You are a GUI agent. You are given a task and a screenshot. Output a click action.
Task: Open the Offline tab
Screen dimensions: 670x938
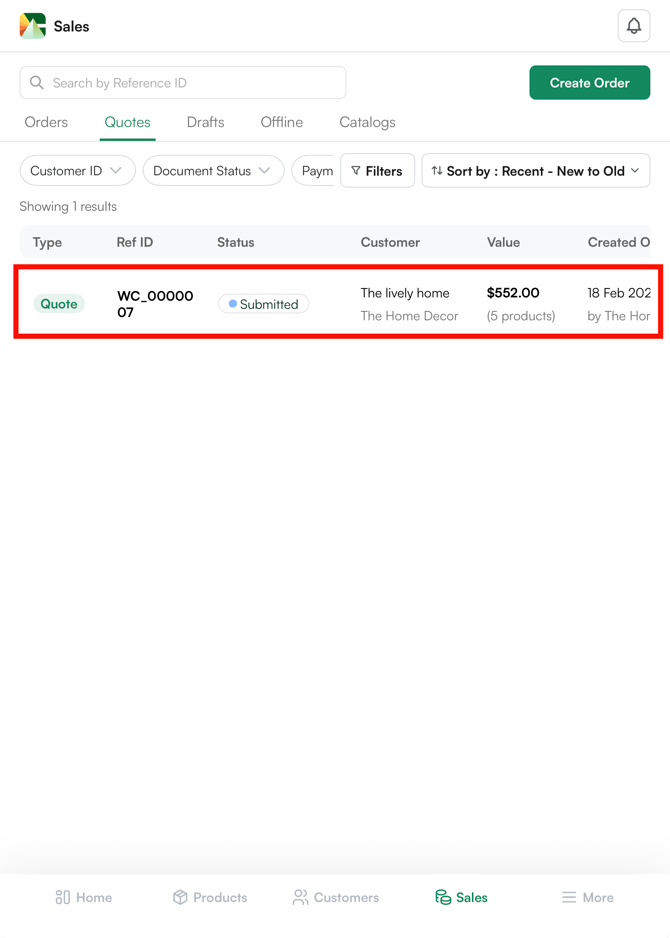click(x=281, y=122)
